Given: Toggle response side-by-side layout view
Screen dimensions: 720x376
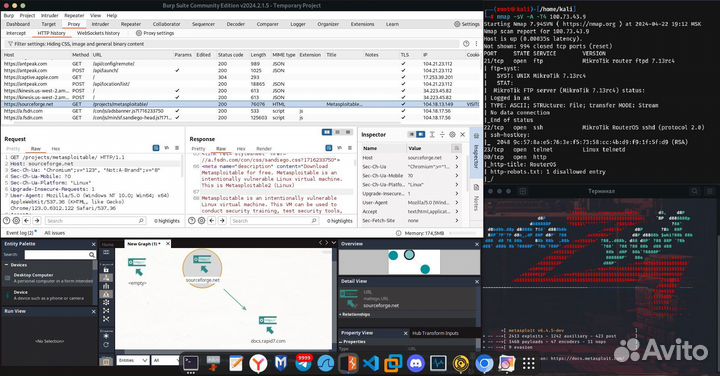Looking at the screenshot, I should pos(327,132).
